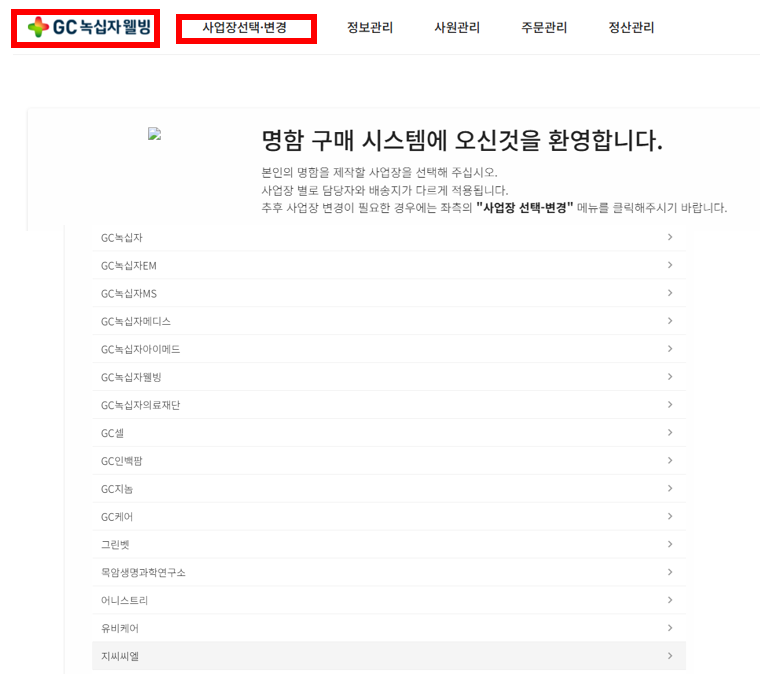Click the chevron on the GC녹십자메디스 row
The width and height of the screenshot is (760, 700).
pyautogui.click(x=670, y=321)
